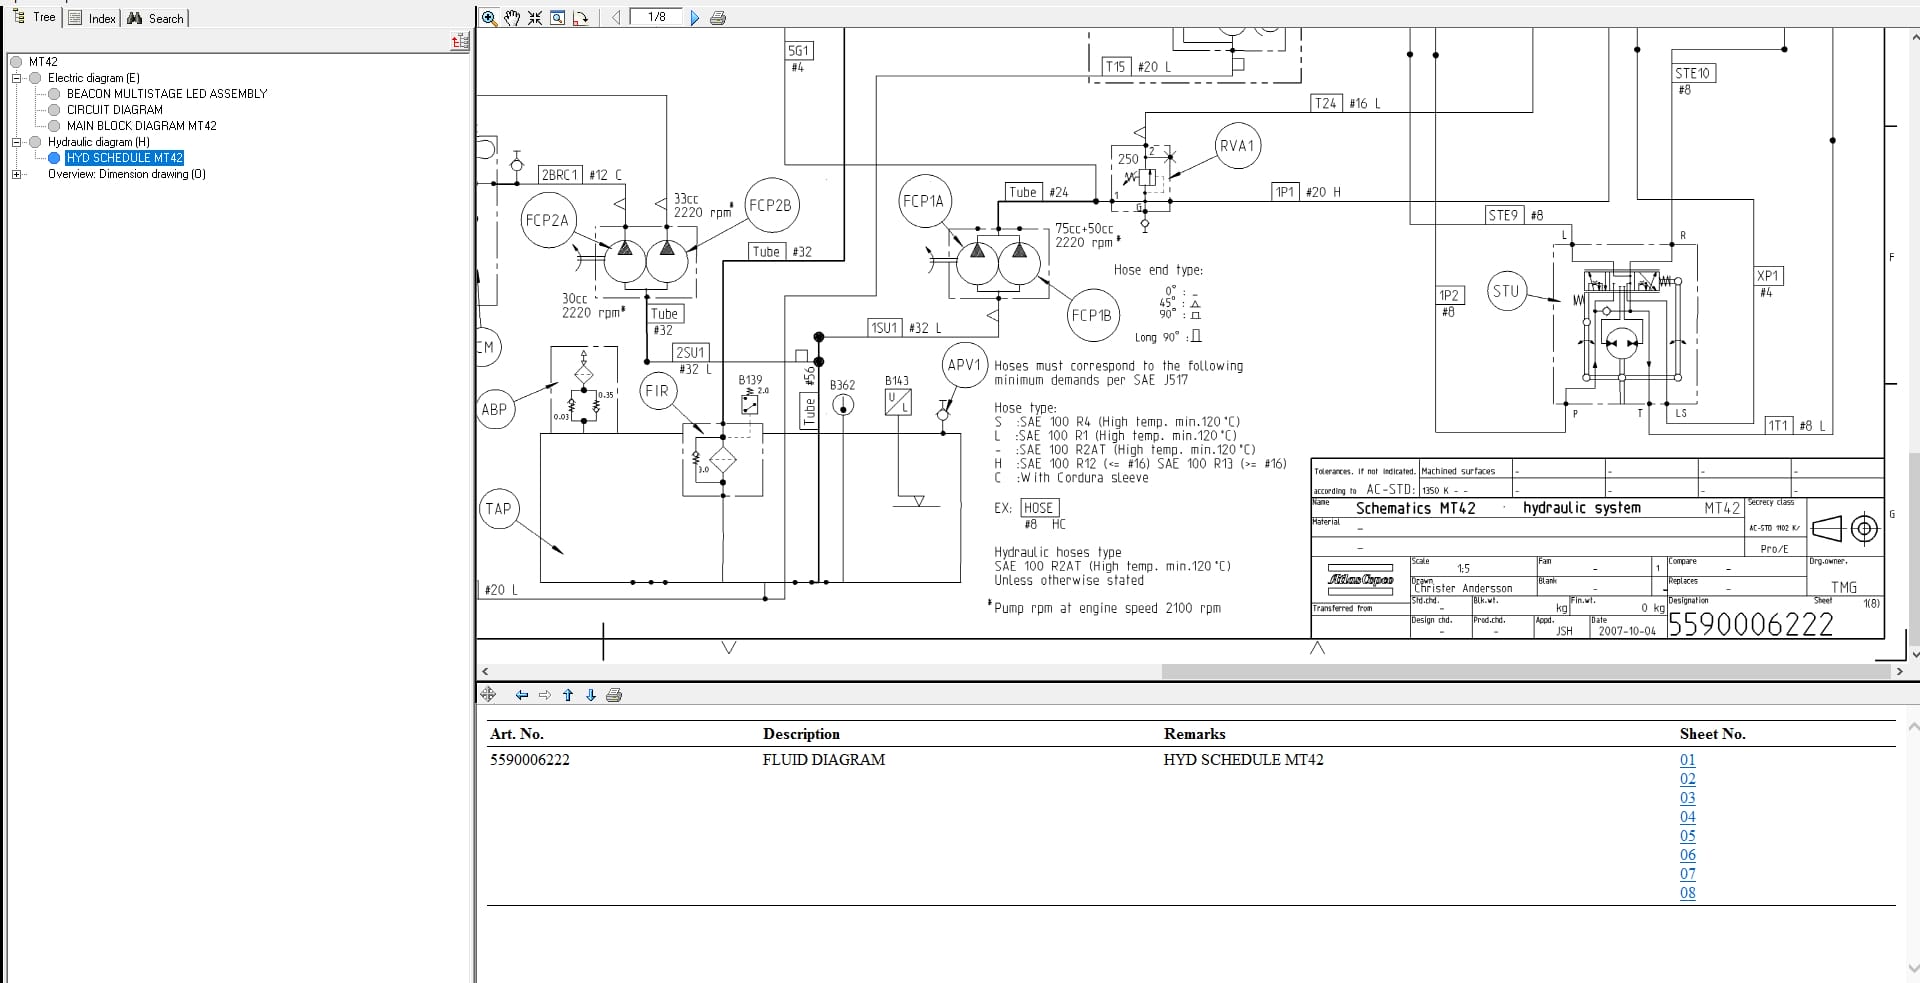Click the diagram's horizontal scrollbar thumb

(1524, 671)
